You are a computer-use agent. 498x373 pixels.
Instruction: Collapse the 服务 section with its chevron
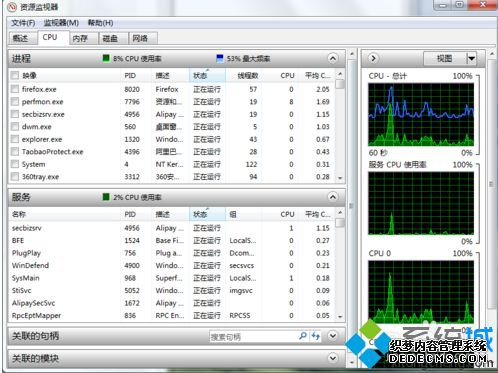click(333, 197)
